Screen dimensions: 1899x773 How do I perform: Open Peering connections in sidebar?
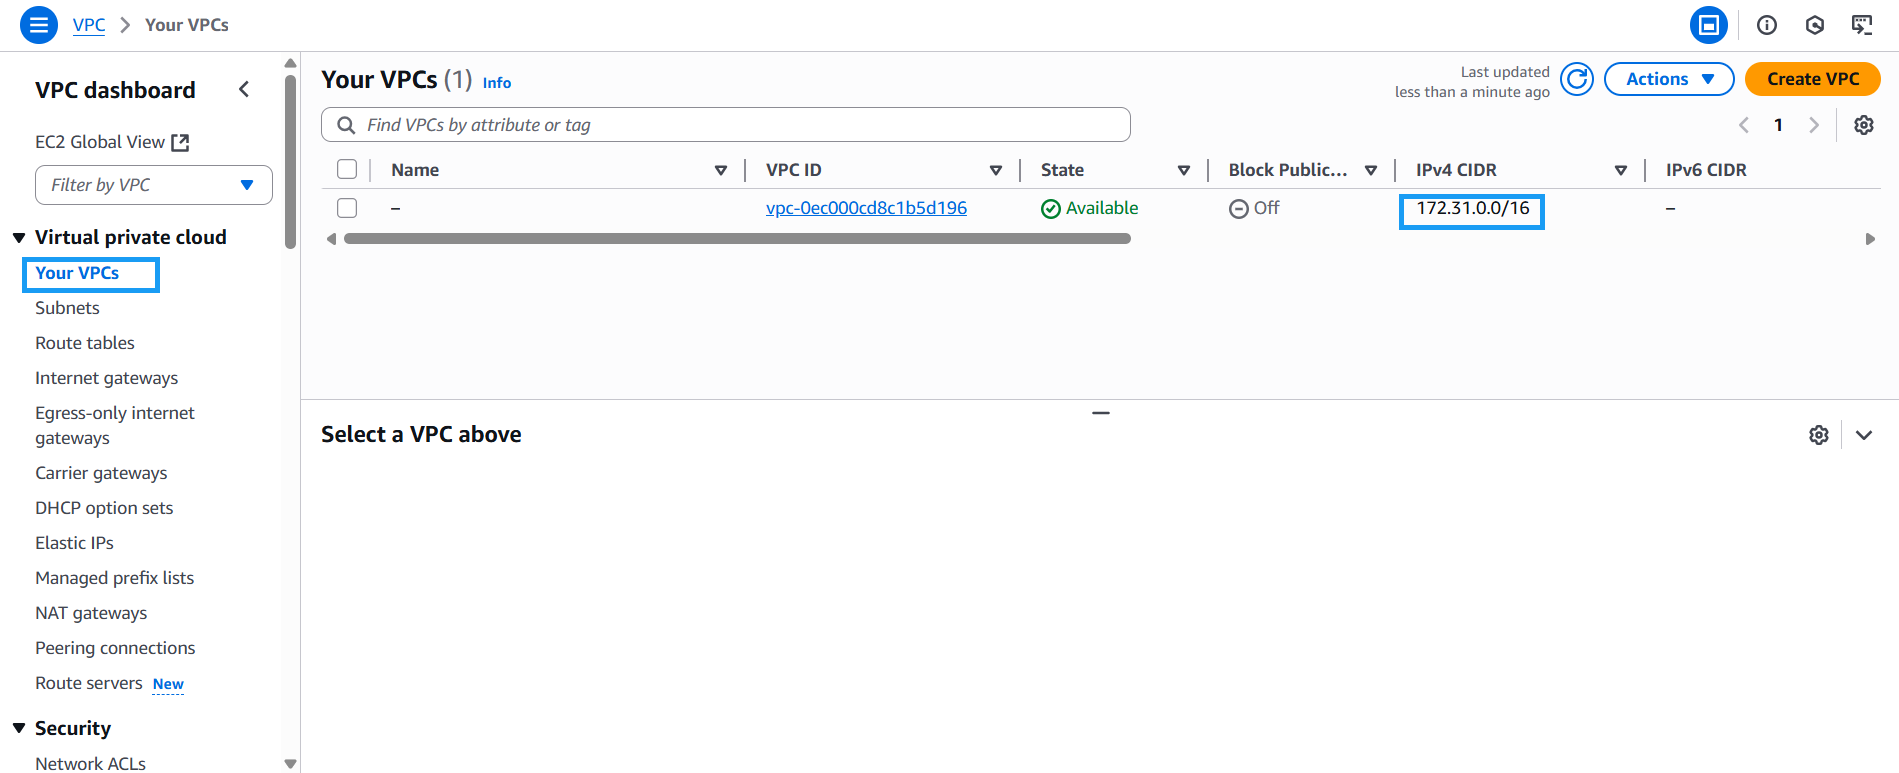pyautogui.click(x=115, y=648)
